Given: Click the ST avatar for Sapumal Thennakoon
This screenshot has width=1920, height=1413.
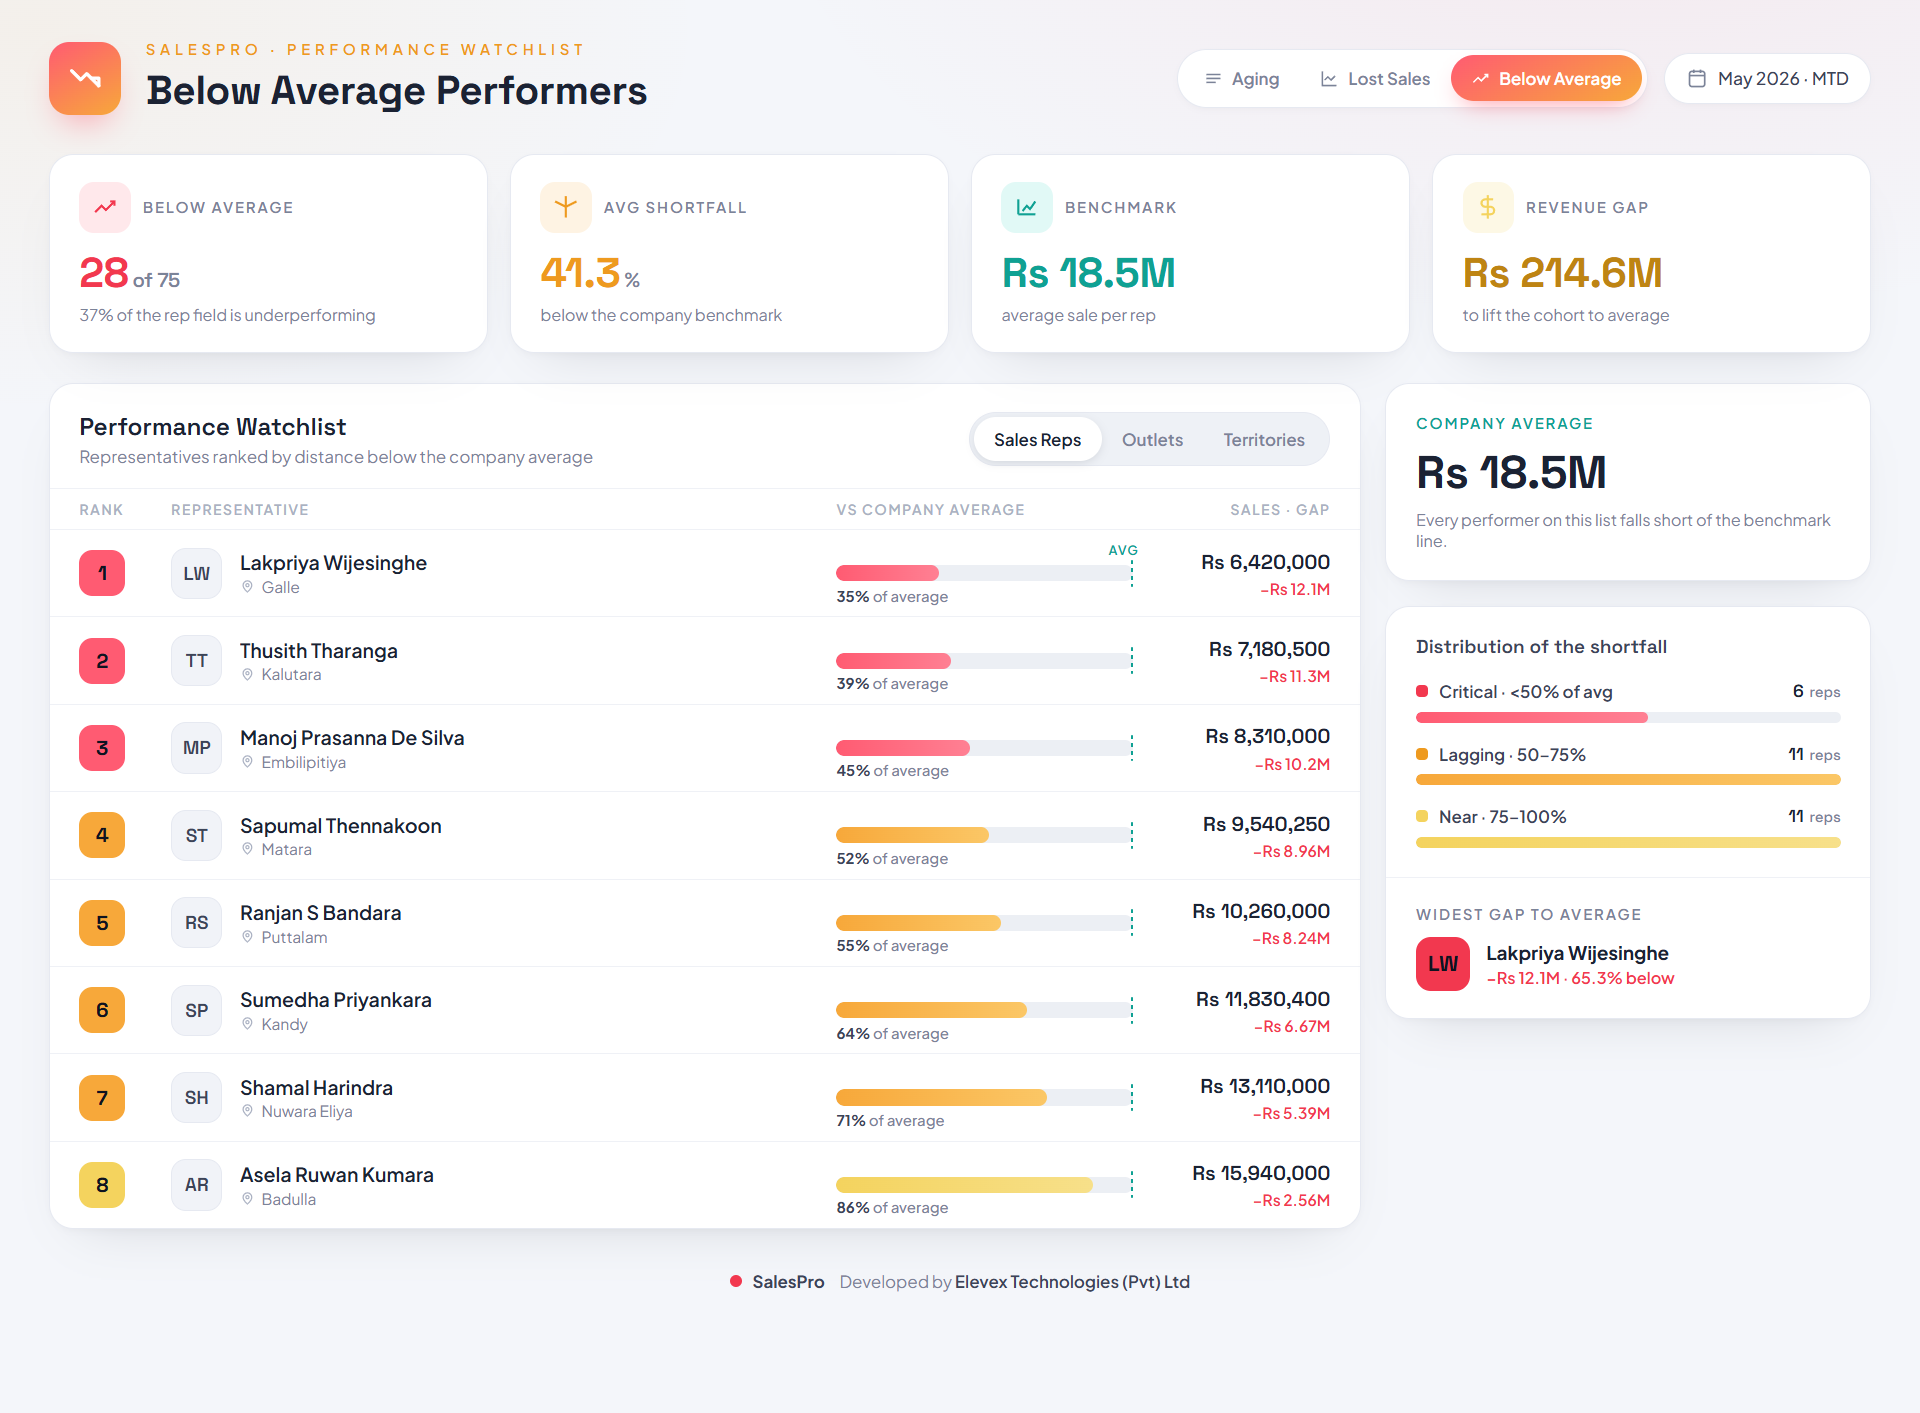Looking at the screenshot, I should [196, 836].
